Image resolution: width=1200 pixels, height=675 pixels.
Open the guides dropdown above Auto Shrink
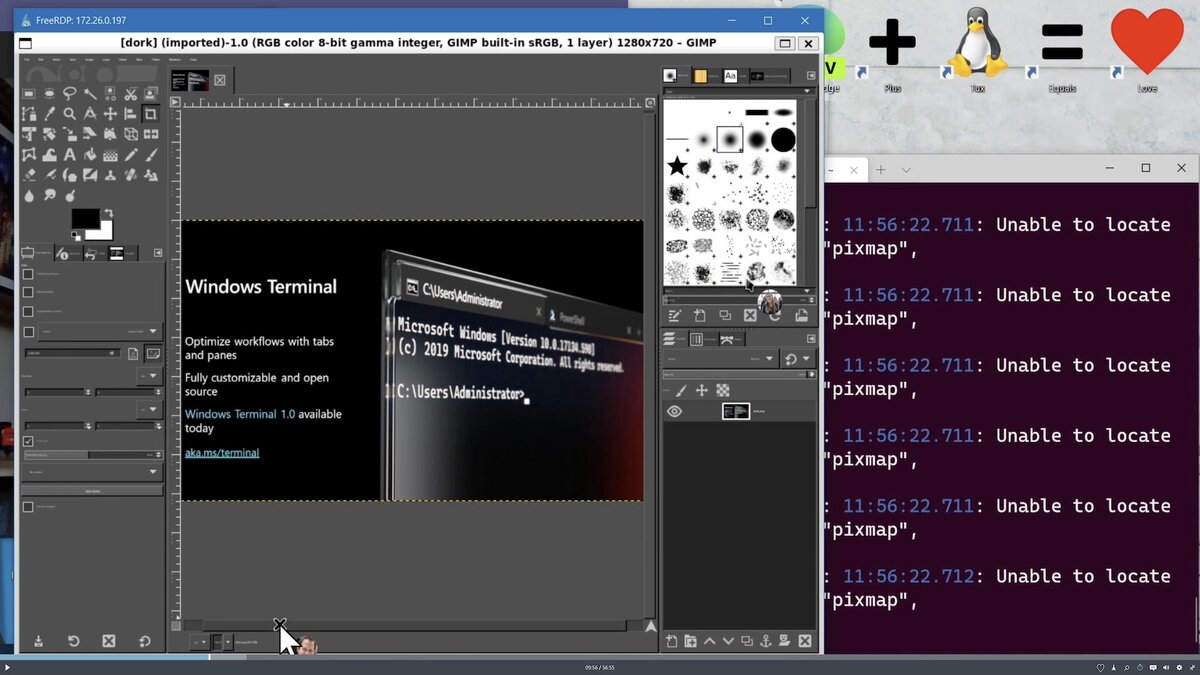coord(92,472)
